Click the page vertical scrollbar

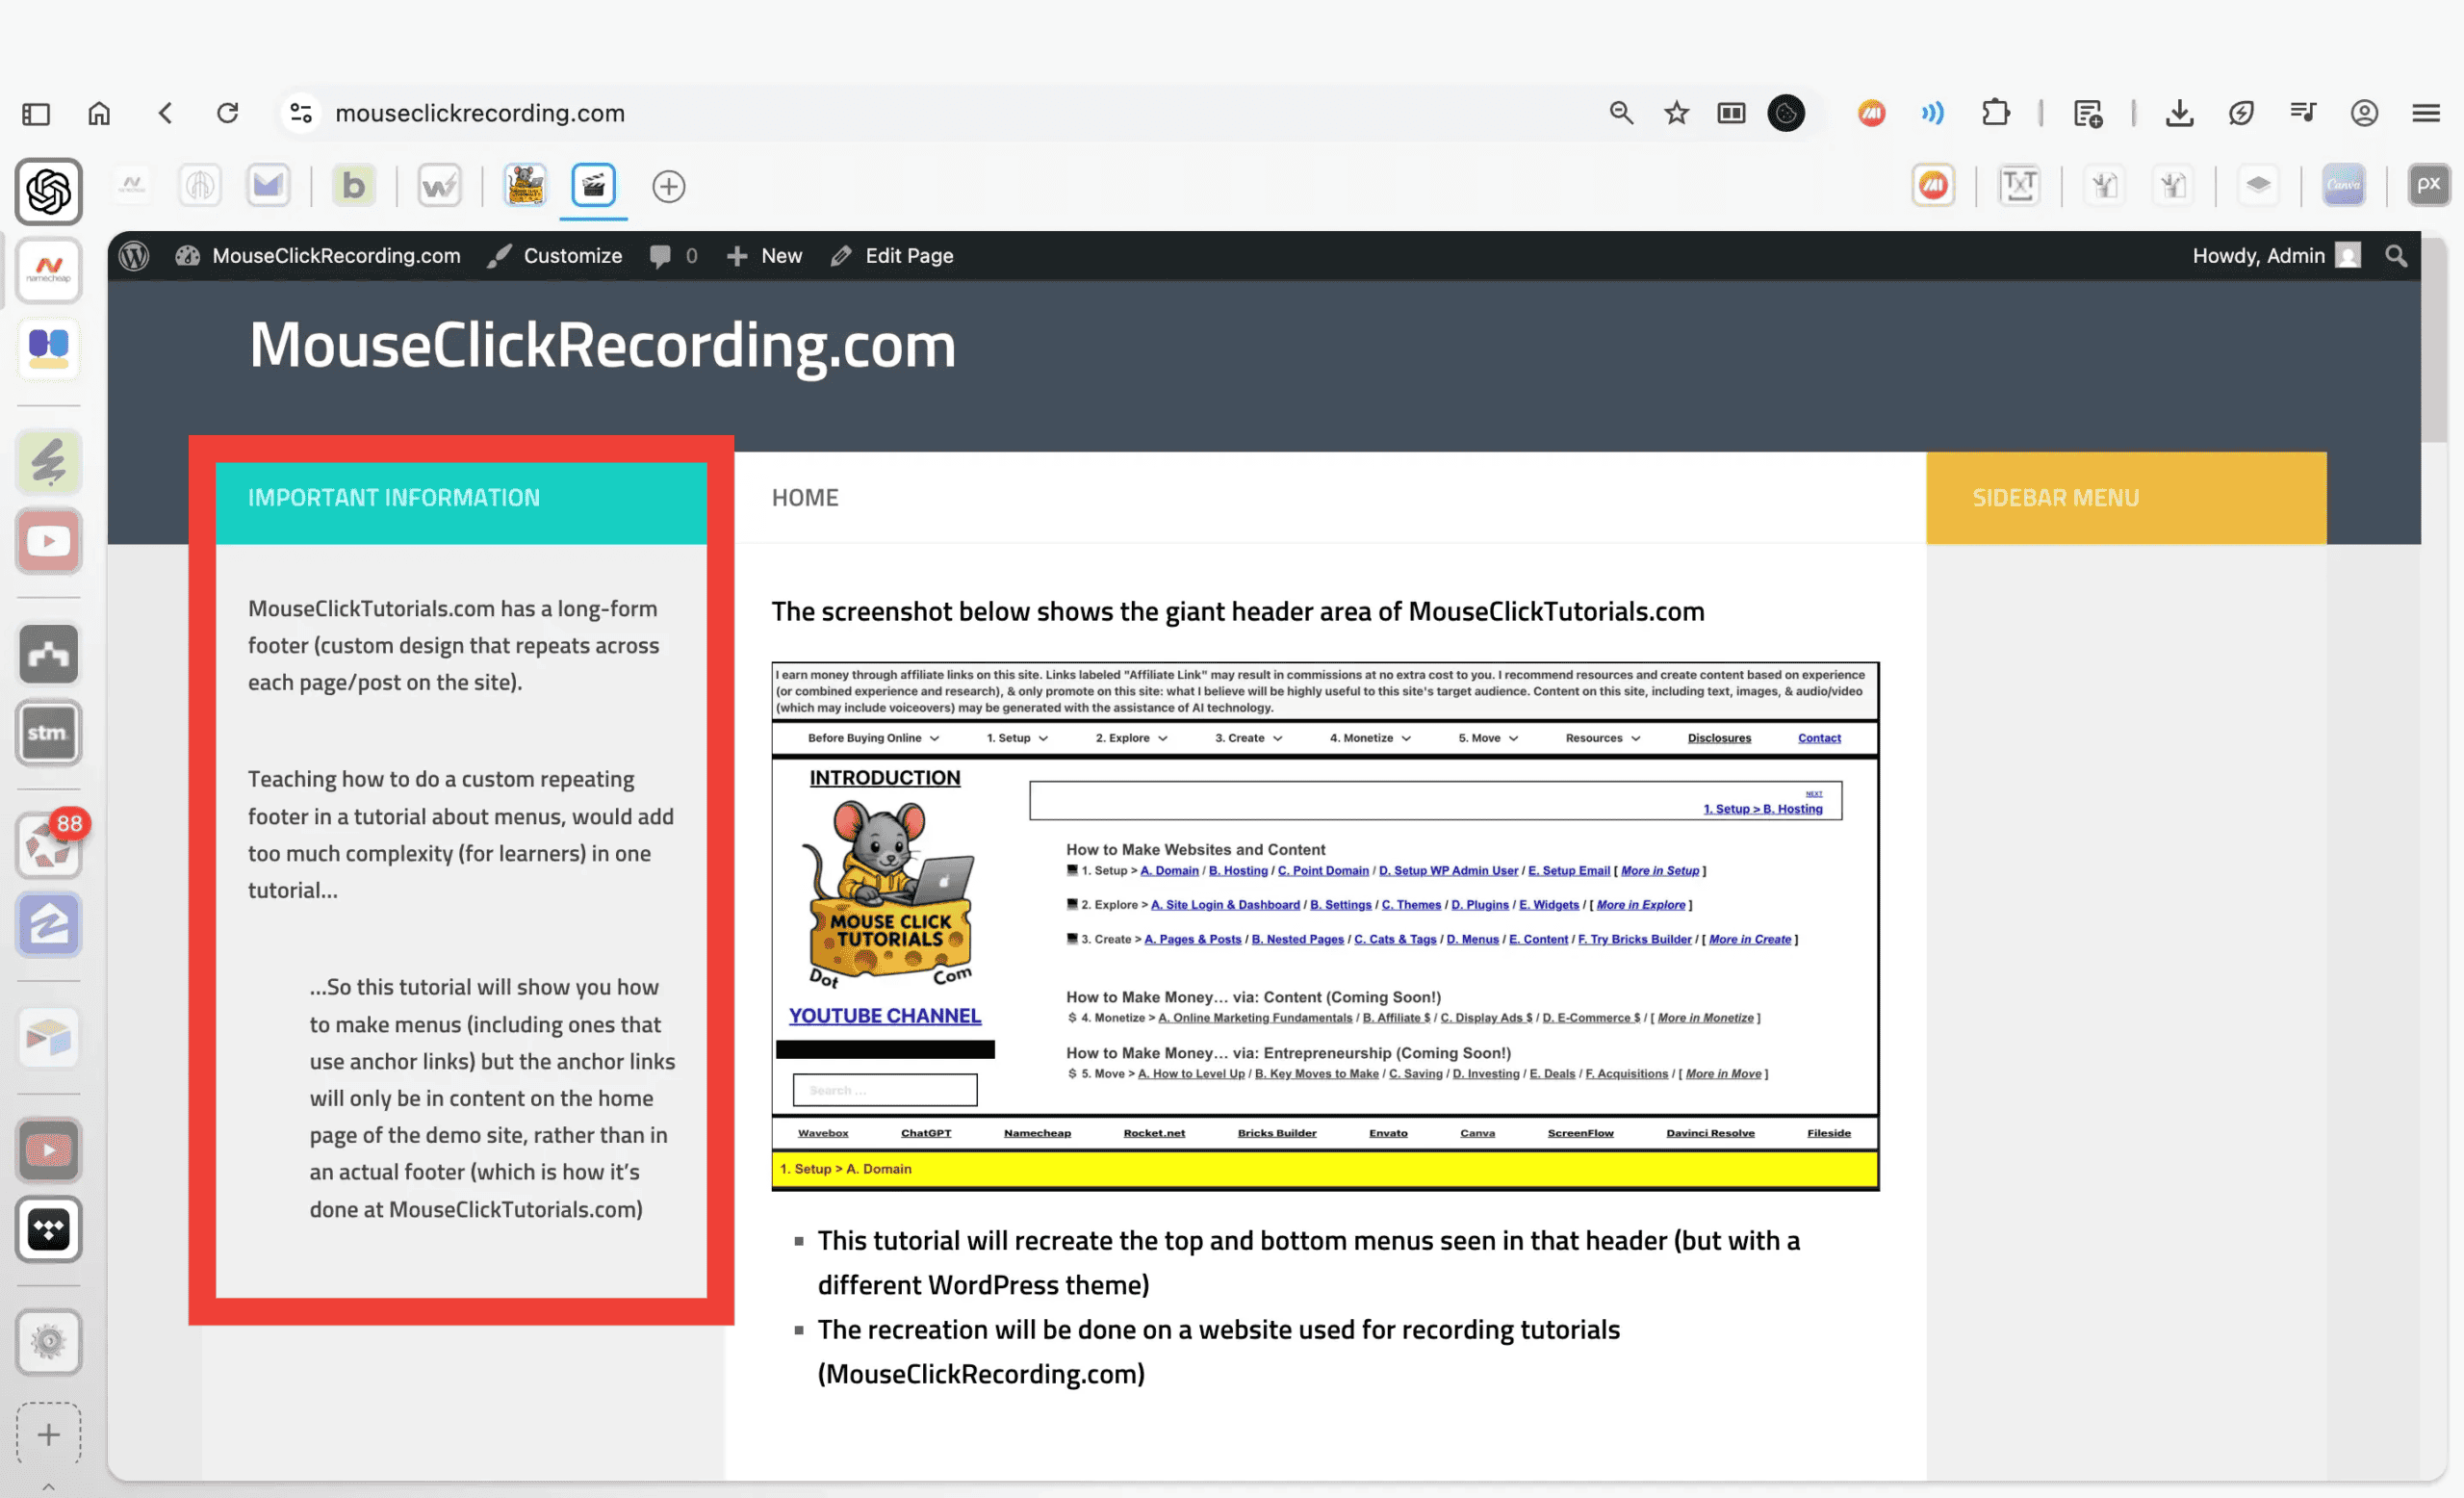(2433, 340)
